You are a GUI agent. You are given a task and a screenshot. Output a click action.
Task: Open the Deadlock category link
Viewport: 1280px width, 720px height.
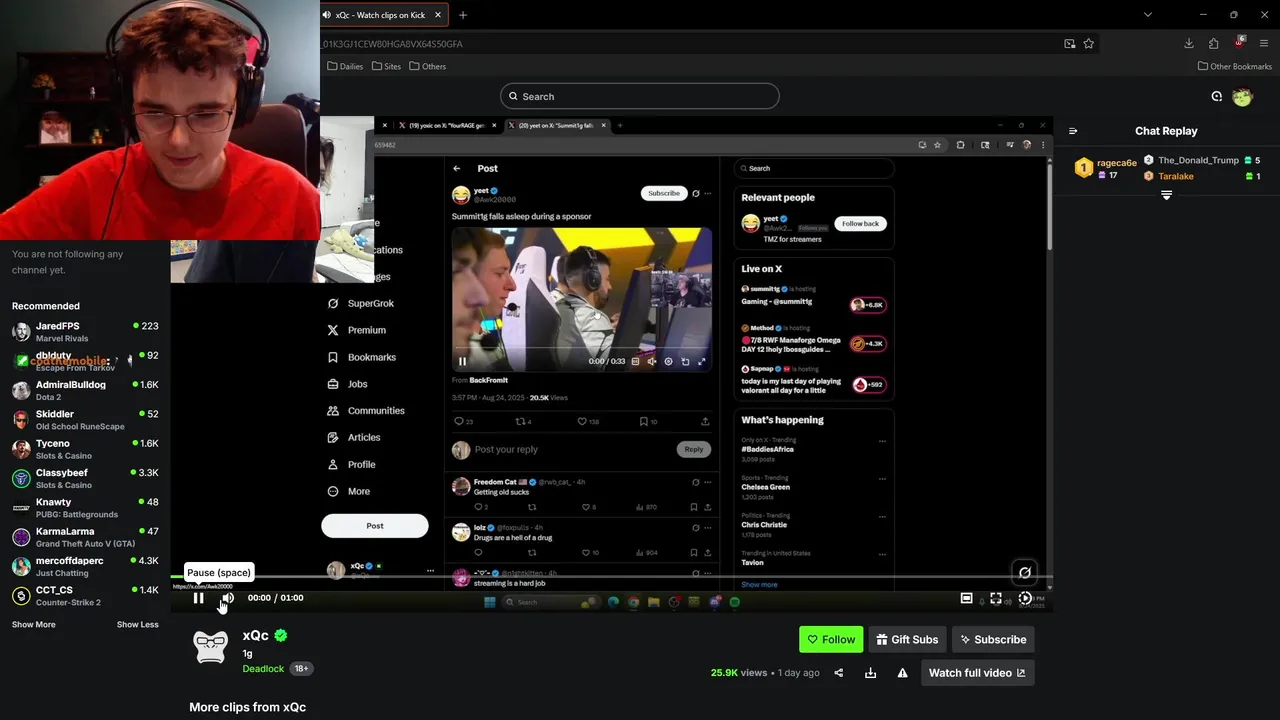263,668
